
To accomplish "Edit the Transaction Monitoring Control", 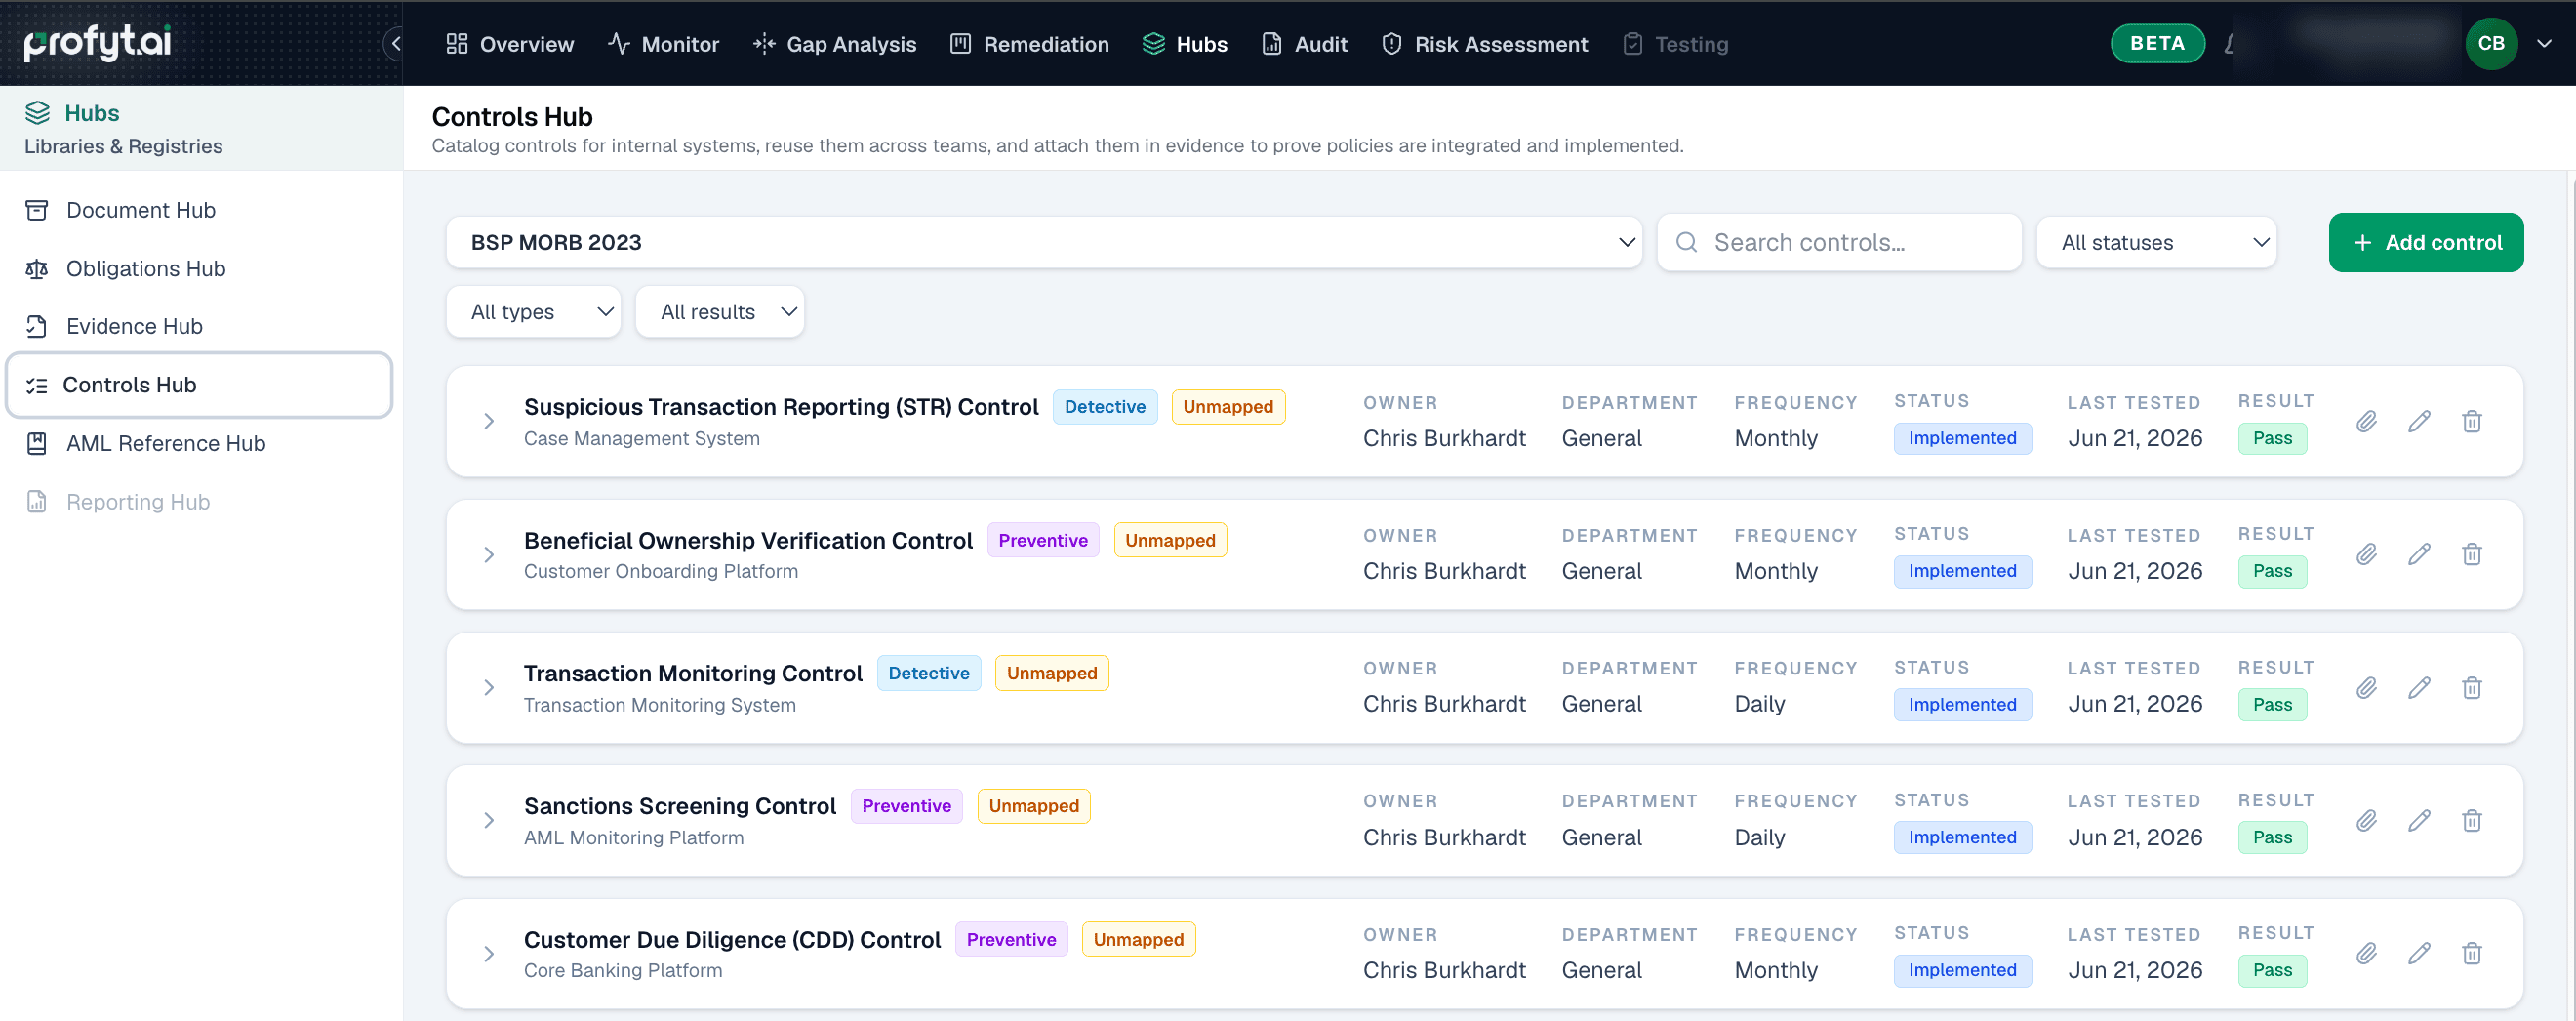I will (2419, 687).
